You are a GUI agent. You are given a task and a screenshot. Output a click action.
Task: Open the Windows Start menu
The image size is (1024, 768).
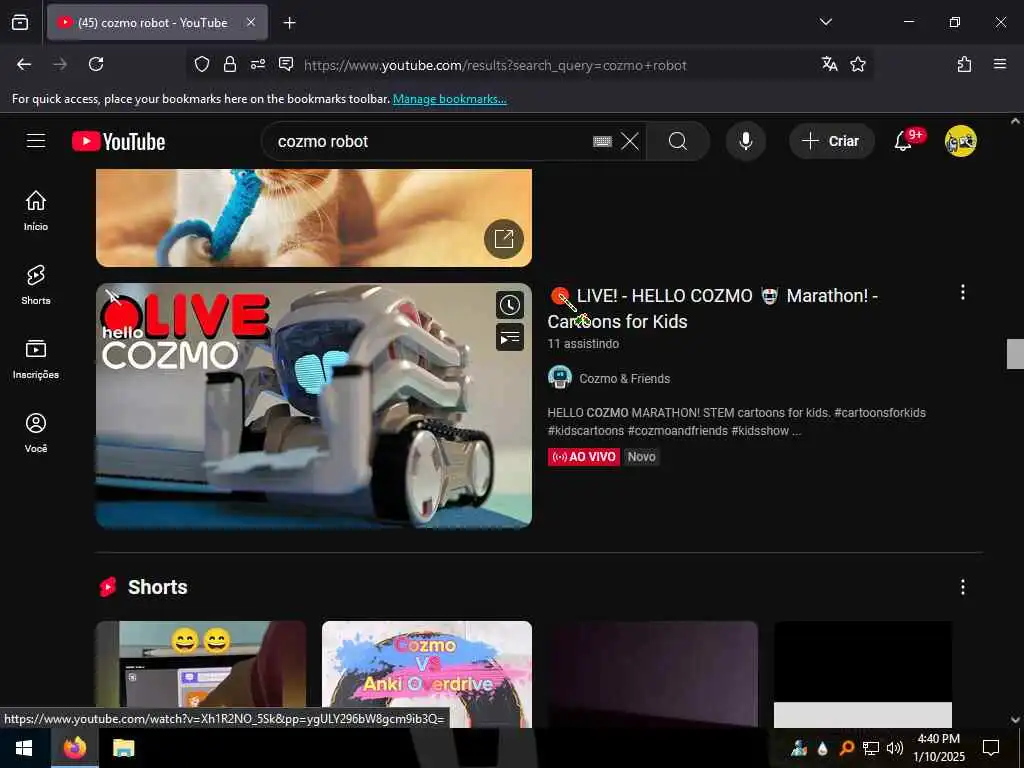pos(25,748)
